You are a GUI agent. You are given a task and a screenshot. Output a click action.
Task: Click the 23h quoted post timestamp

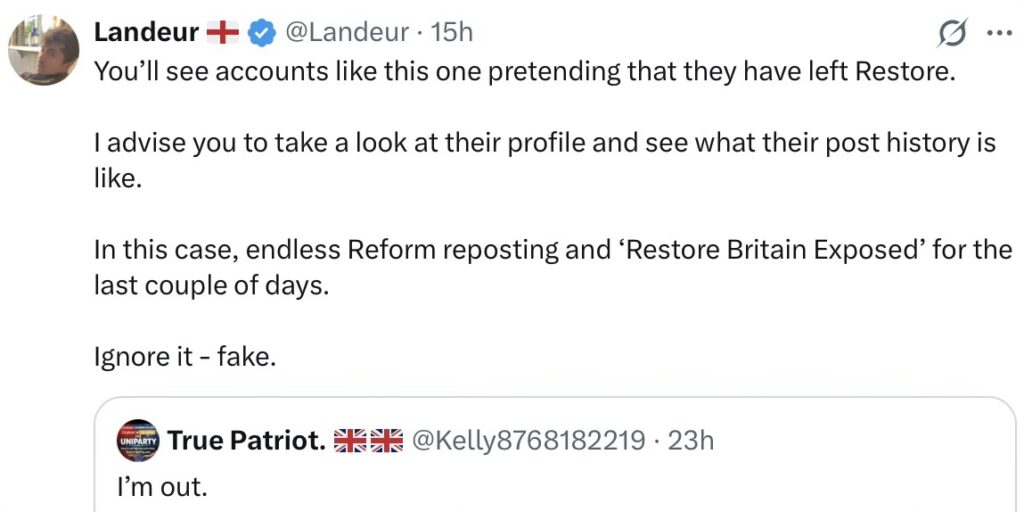[x=690, y=440]
